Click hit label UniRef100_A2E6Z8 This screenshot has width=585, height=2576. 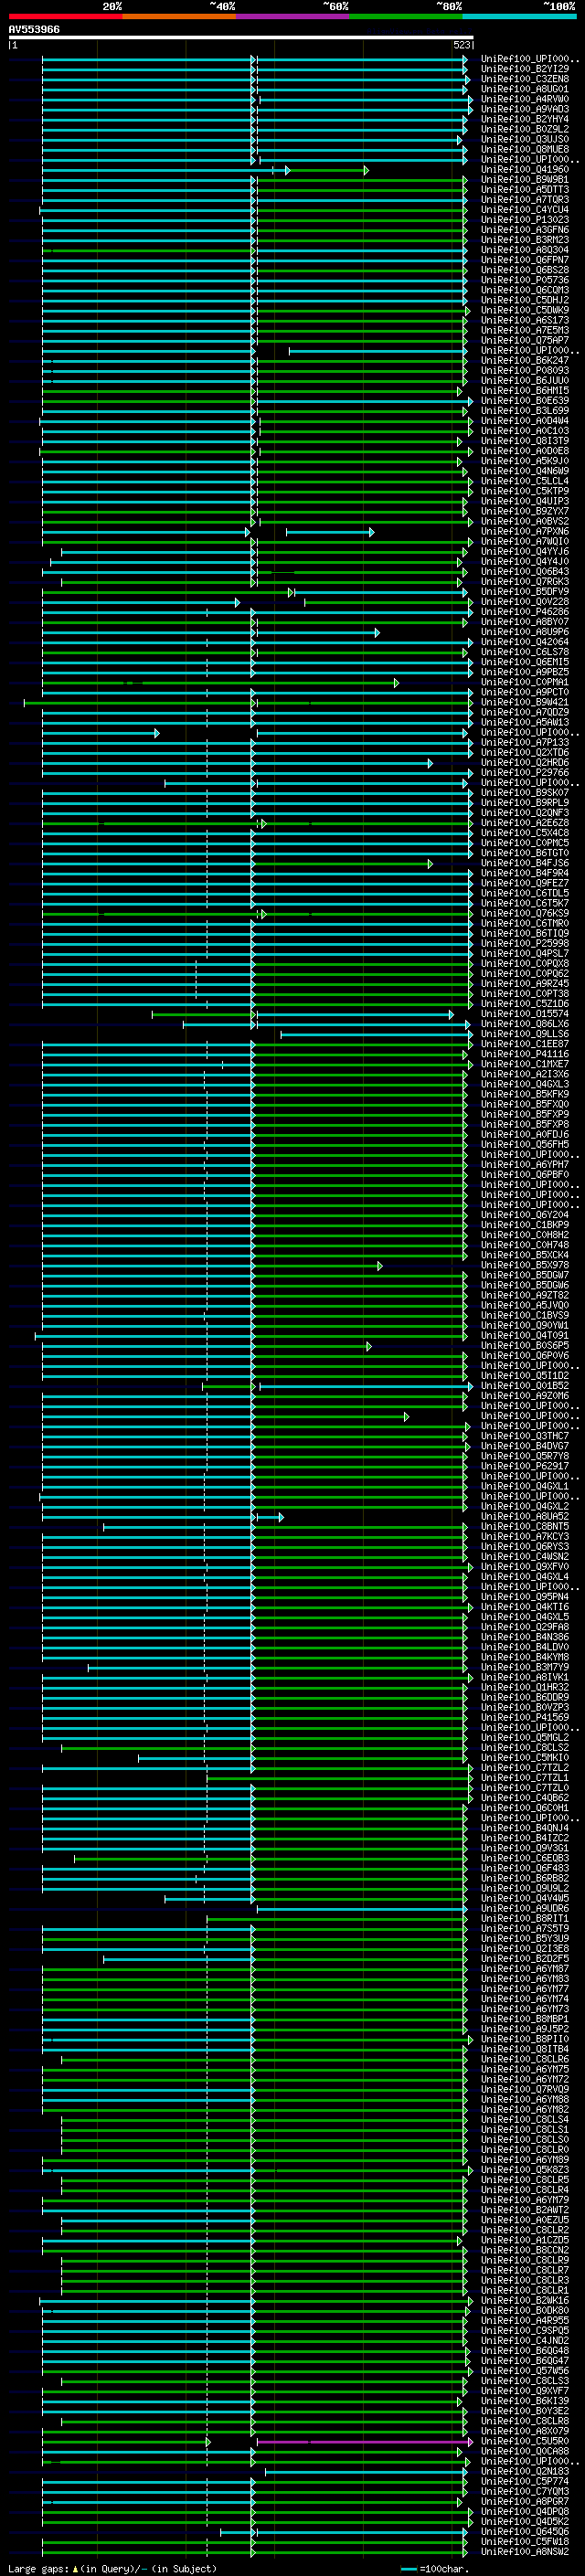[525, 823]
